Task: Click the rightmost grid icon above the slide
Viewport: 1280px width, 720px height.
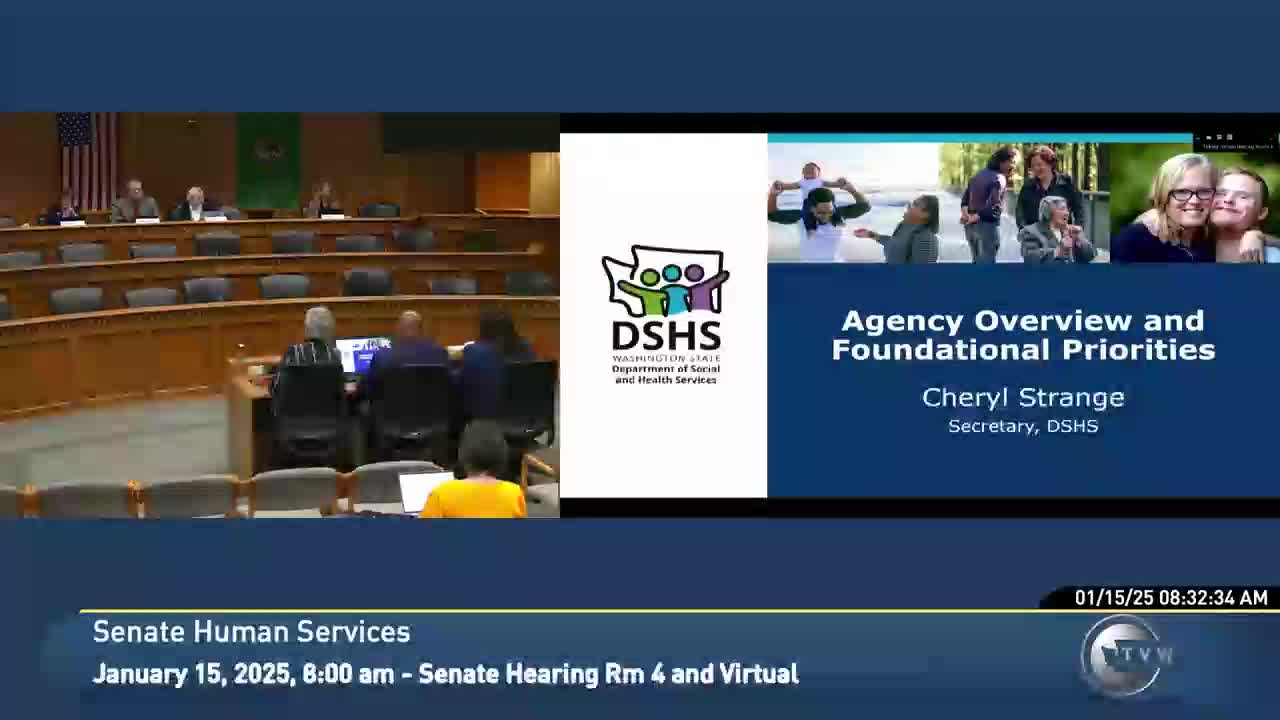Action: (x=1230, y=137)
